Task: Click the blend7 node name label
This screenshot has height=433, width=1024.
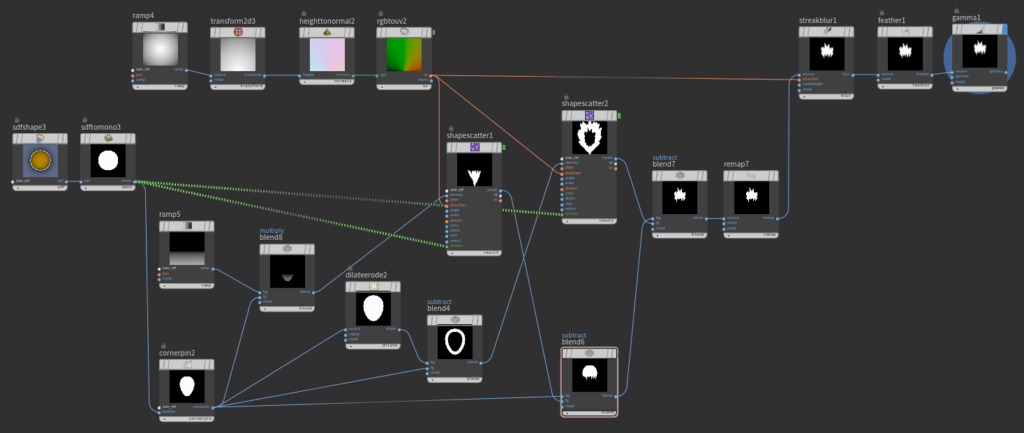Action: click(x=666, y=163)
